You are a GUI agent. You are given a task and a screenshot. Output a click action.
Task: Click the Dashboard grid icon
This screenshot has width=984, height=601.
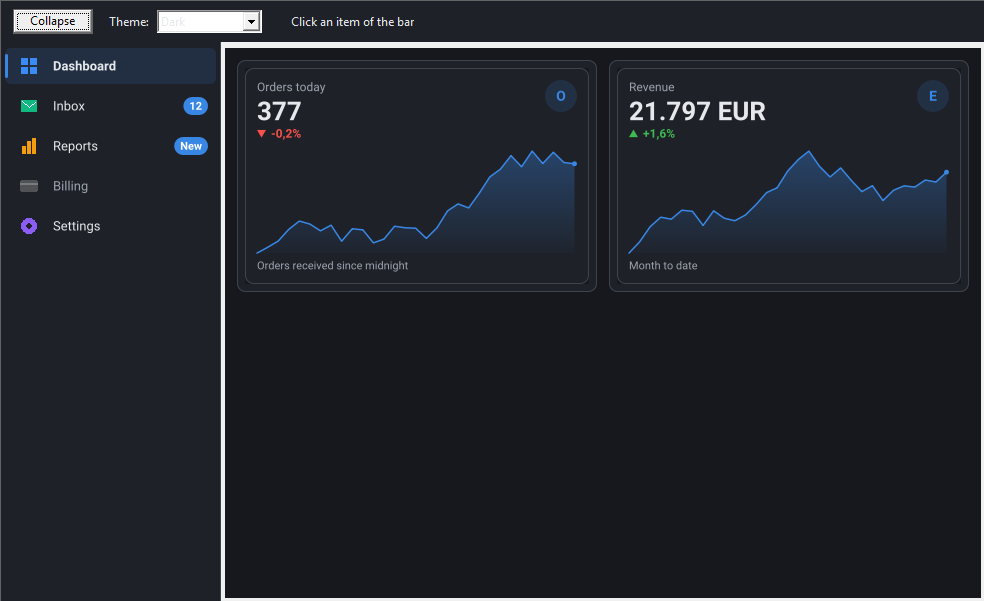(x=29, y=66)
